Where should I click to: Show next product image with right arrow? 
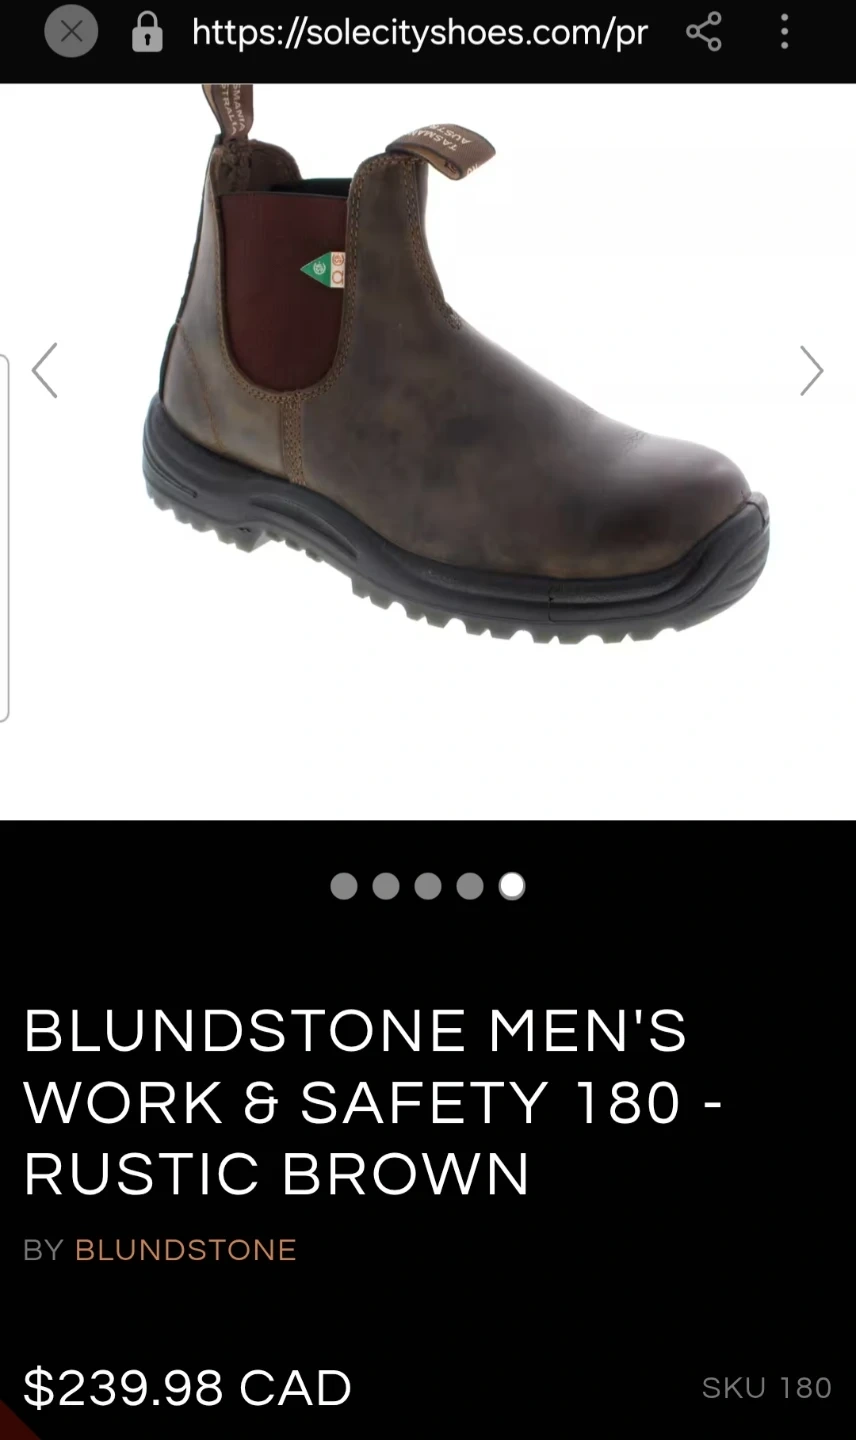pyautogui.click(x=811, y=371)
